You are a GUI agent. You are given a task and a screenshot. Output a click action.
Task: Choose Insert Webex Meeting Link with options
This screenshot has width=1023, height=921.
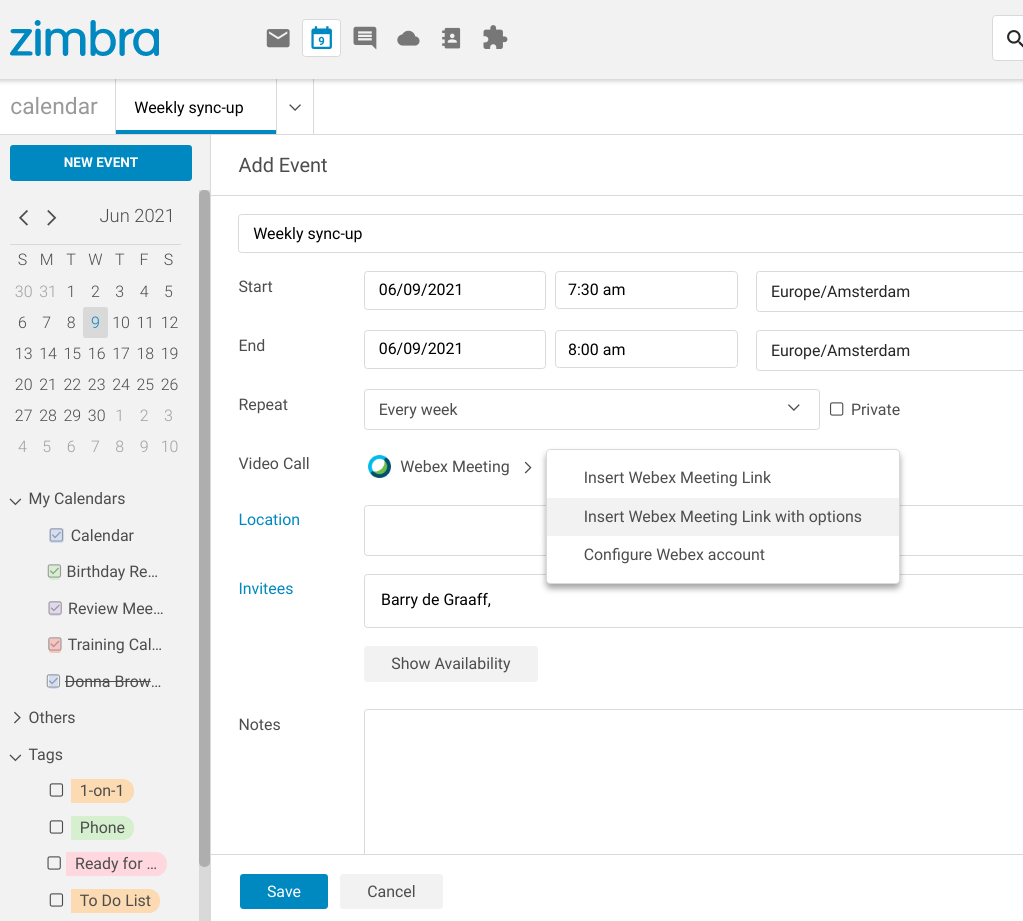pyautogui.click(x=723, y=517)
